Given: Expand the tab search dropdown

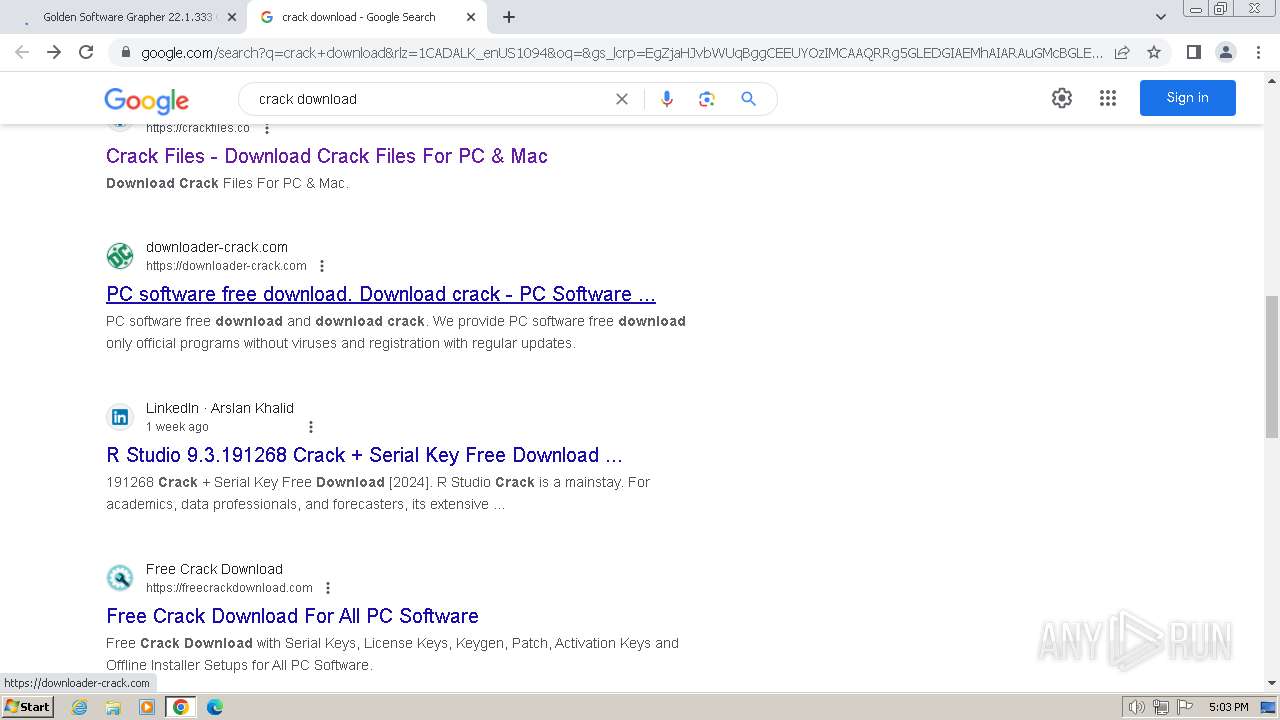Looking at the screenshot, I should [1161, 17].
